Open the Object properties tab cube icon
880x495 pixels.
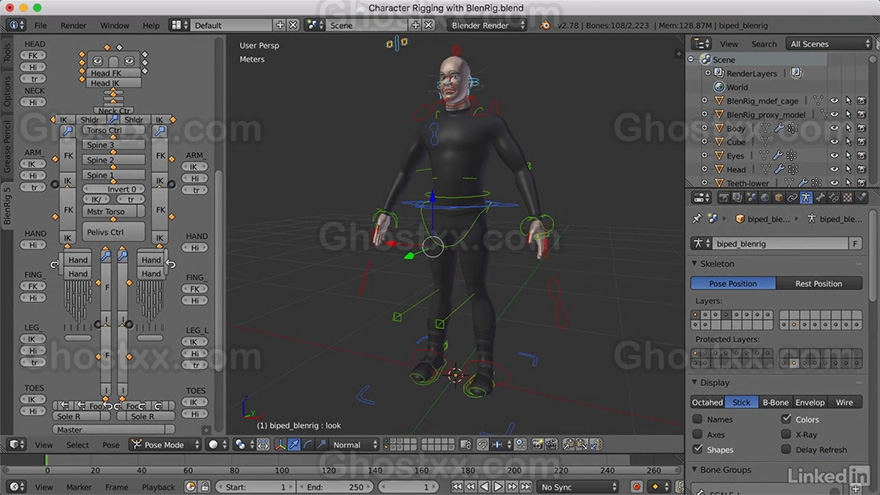[x=778, y=198]
